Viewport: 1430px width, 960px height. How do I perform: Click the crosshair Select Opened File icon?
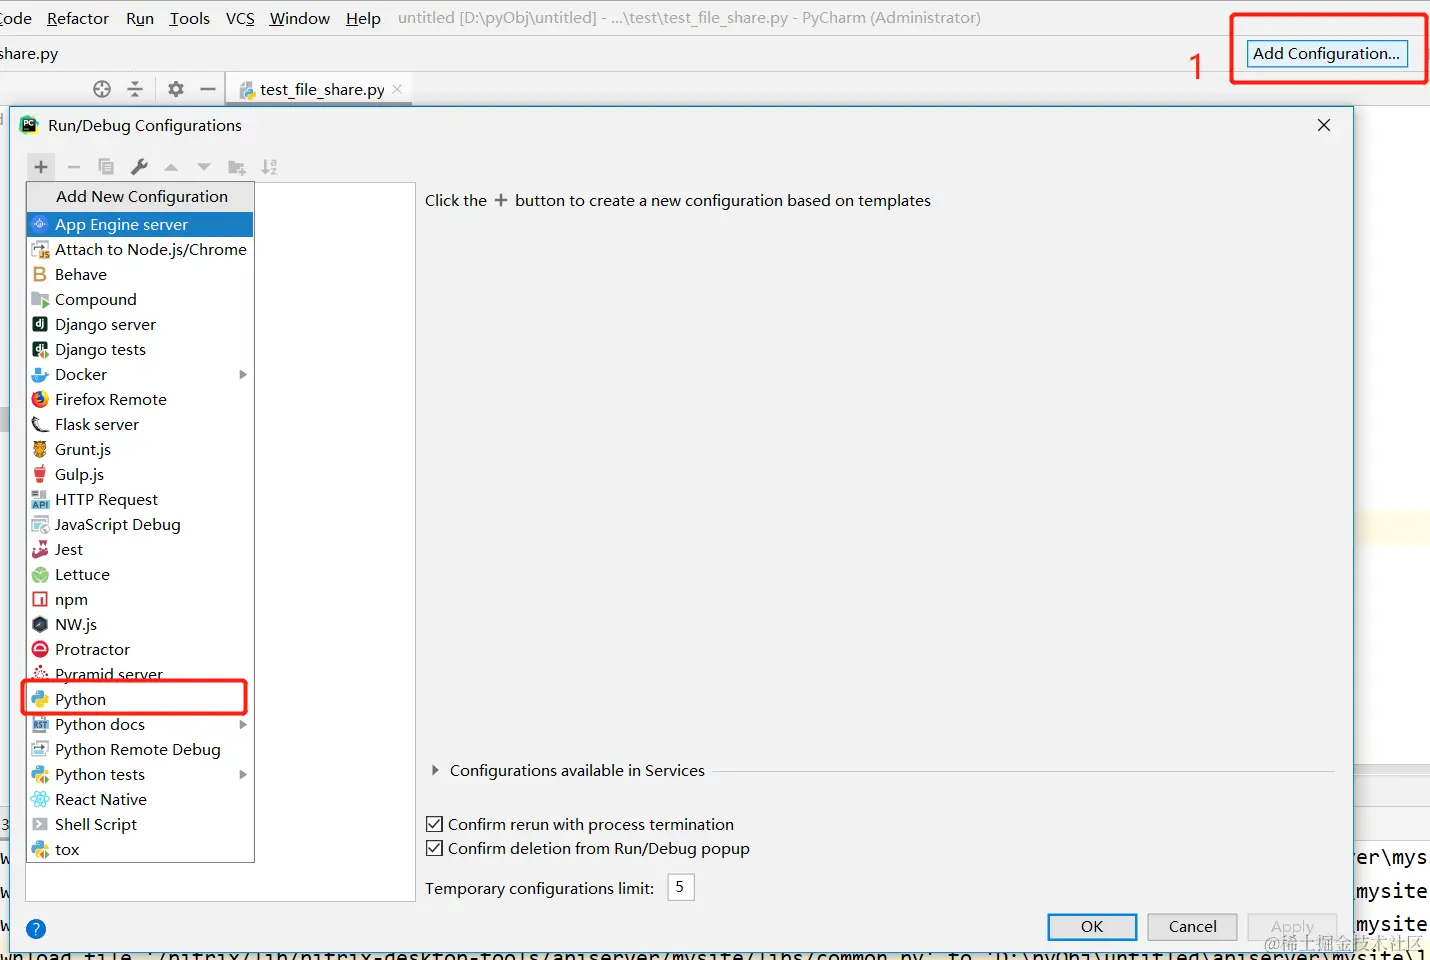(x=102, y=89)
